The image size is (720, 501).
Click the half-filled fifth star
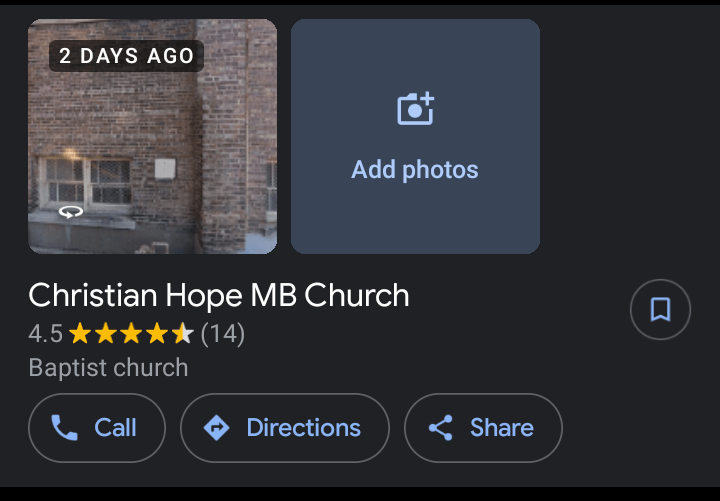[182, 334]
